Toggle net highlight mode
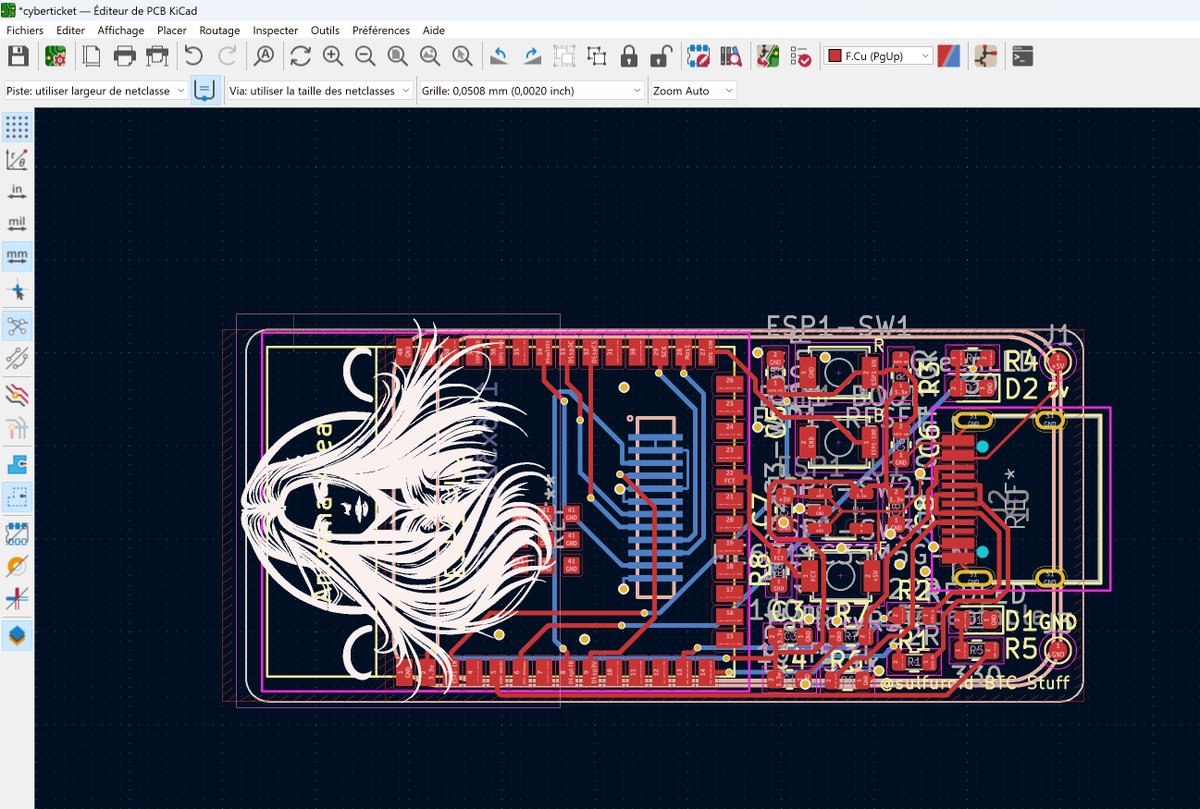Screen dimensions: 1200x809 (17, 429)
